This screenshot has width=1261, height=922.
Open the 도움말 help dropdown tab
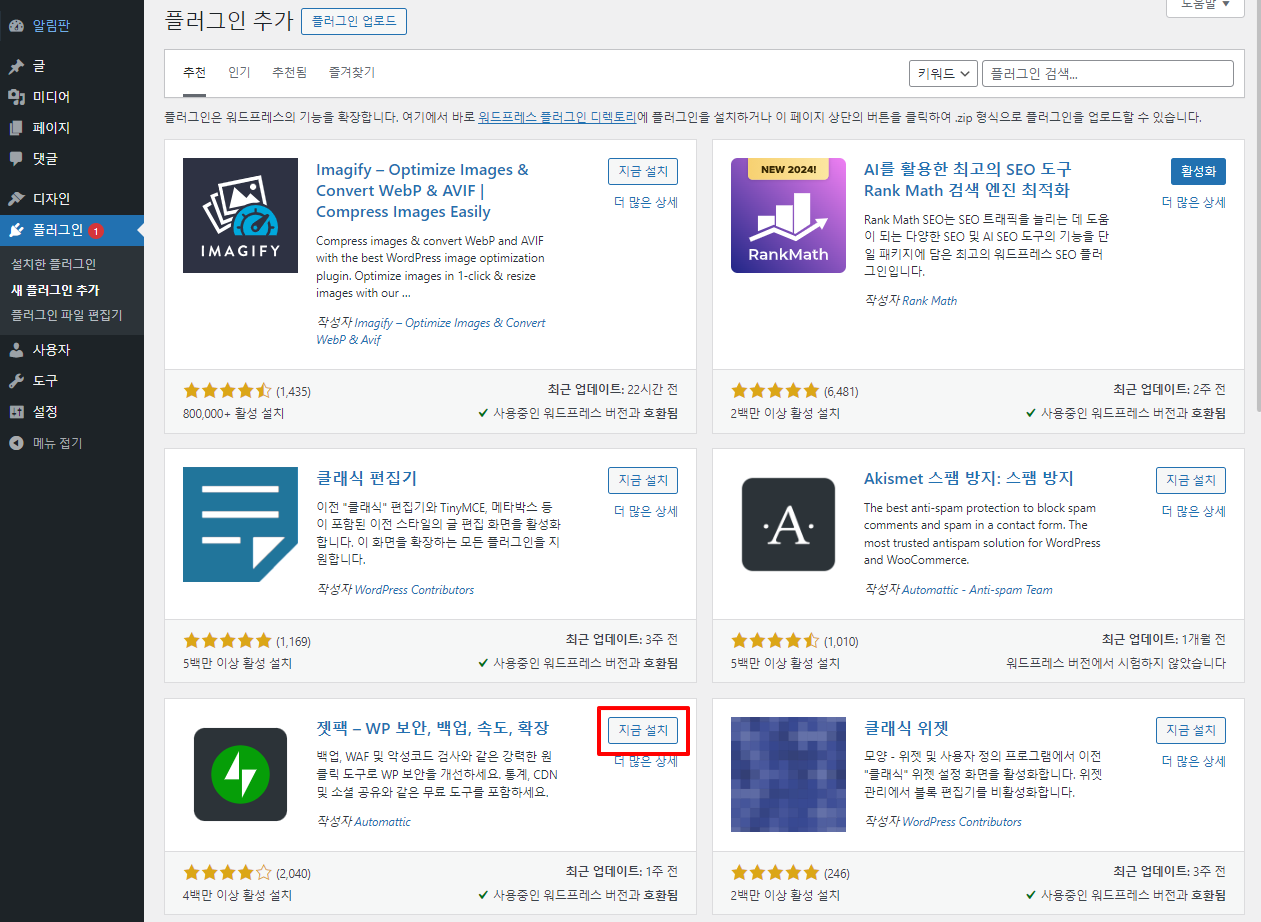(1205, 5)
